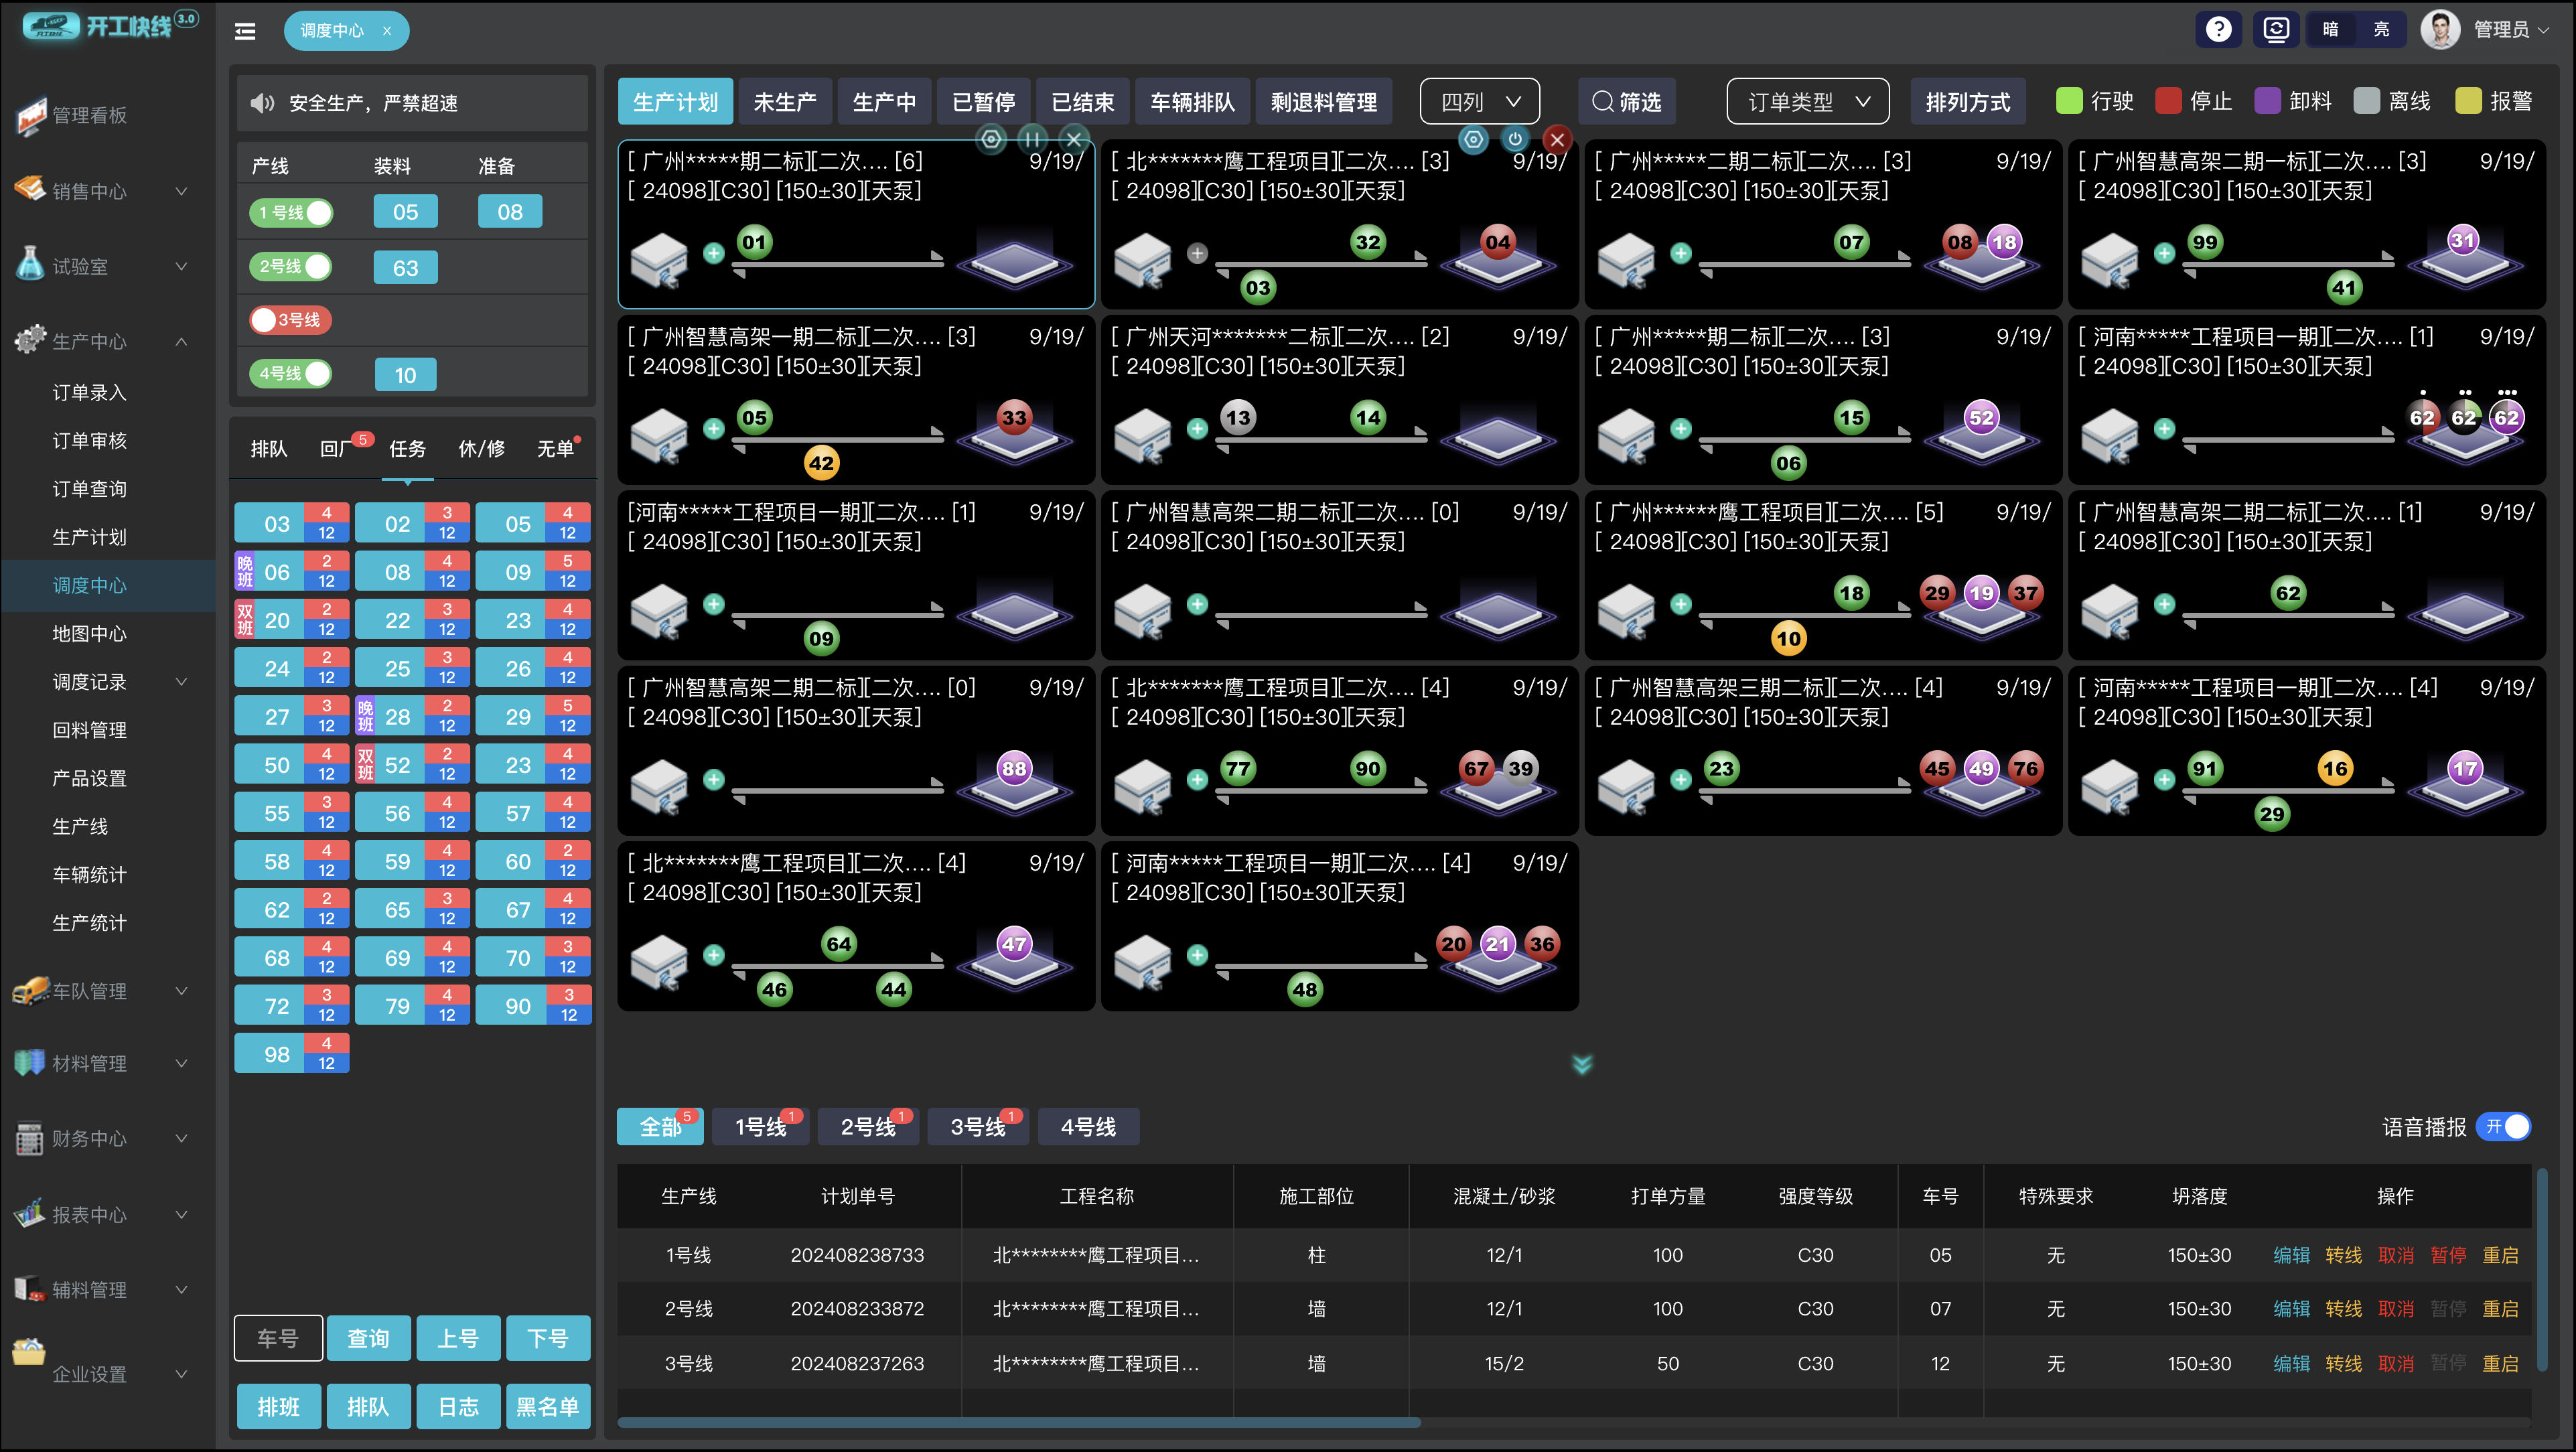
Task: Click the pause icon on first order card
Action: [x=1032, y=139]
